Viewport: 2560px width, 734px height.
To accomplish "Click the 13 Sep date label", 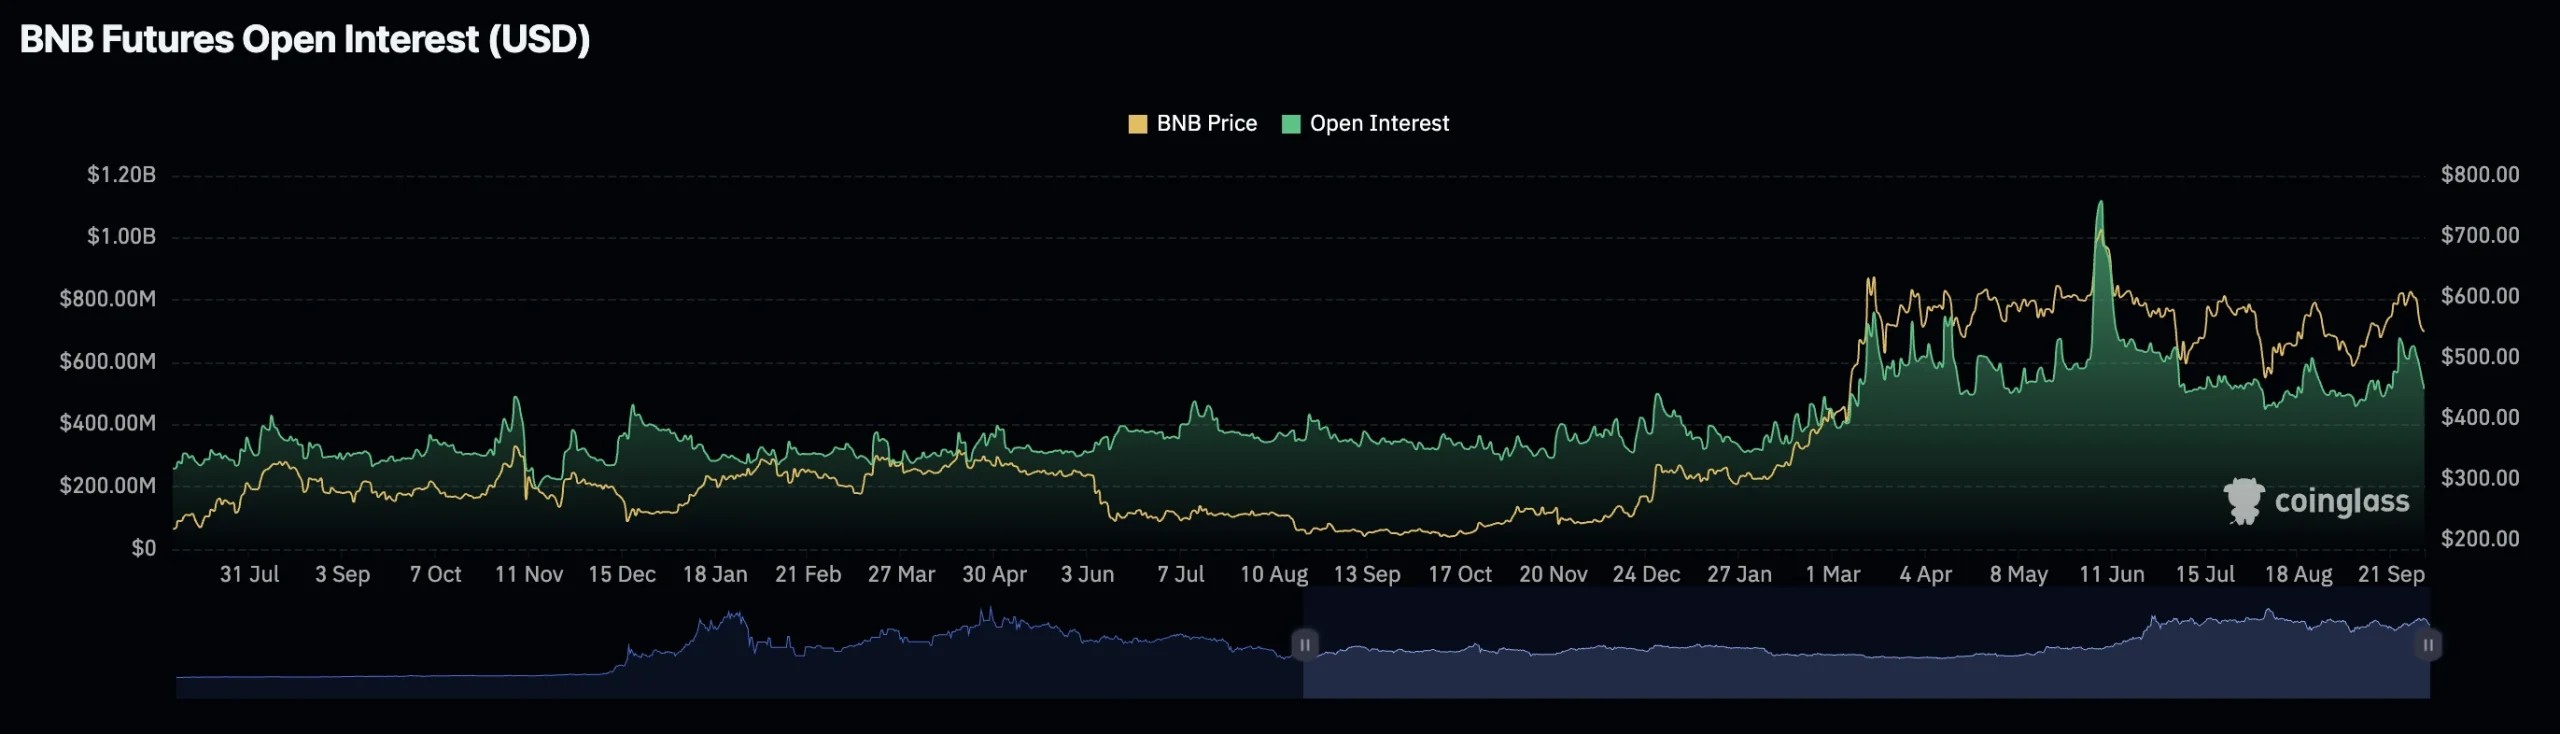I will click(1367, 575).
